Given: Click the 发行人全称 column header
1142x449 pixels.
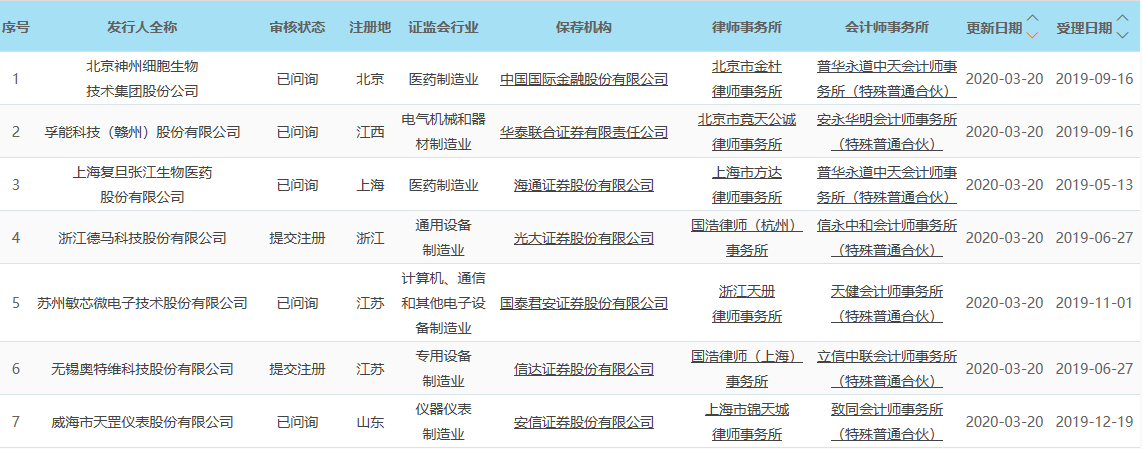Looking at the screenshot, I should 142,28.
